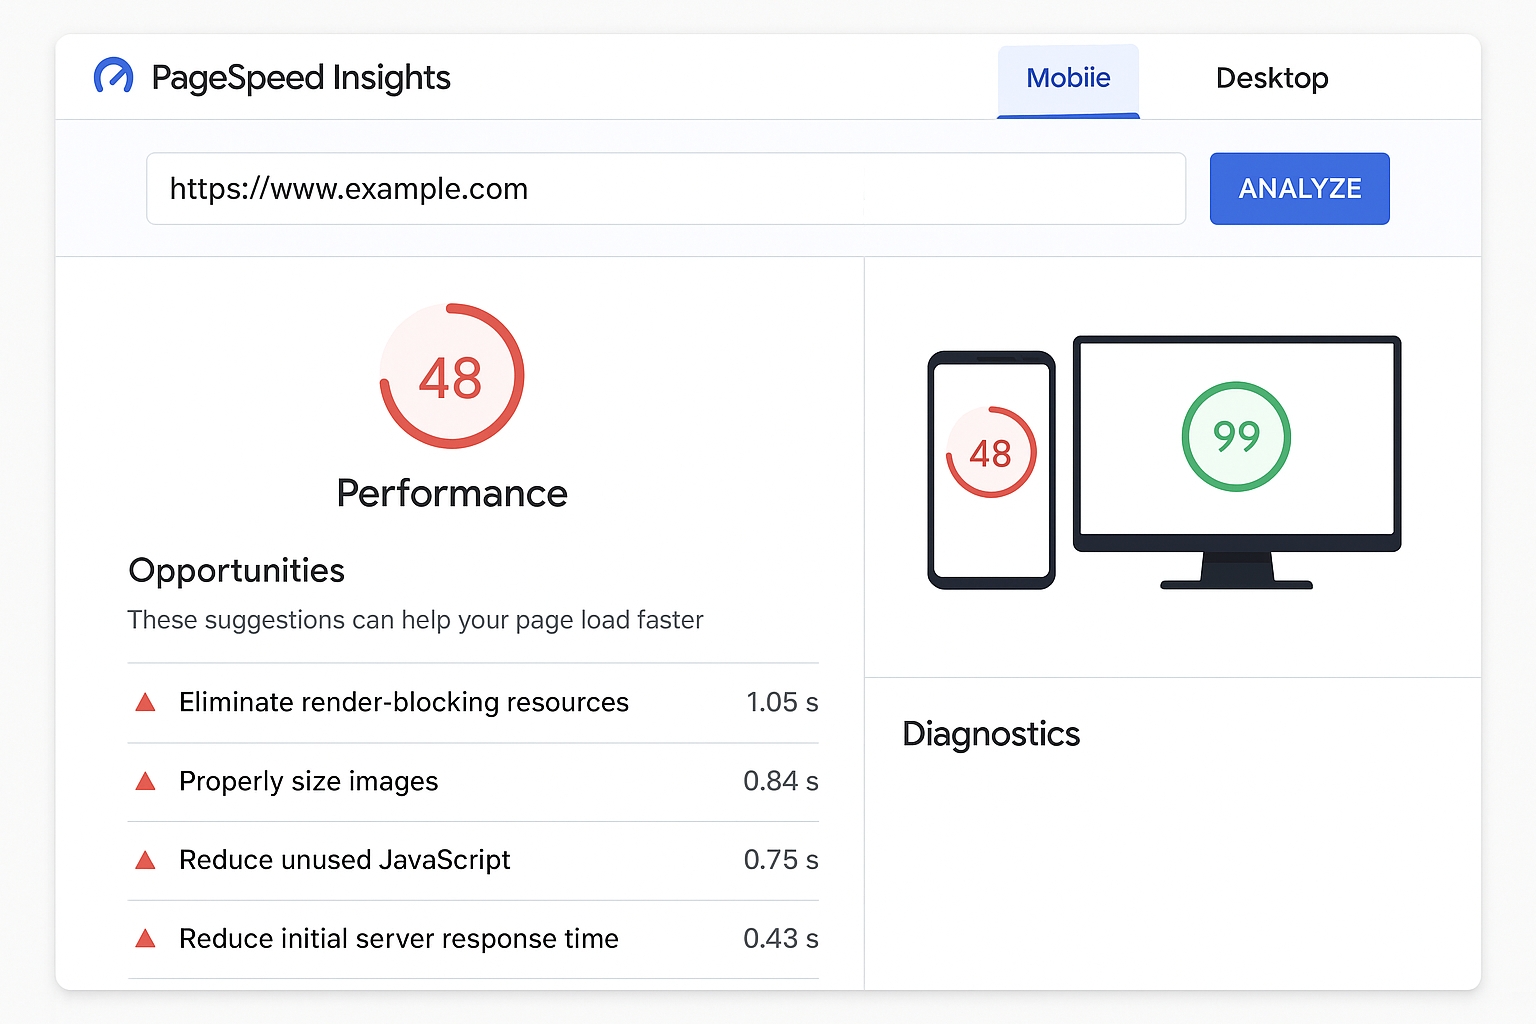Click into the URL input field
Viewport: 1536px width, 1024px height.
pyautogui.click(x=665, y=189)
